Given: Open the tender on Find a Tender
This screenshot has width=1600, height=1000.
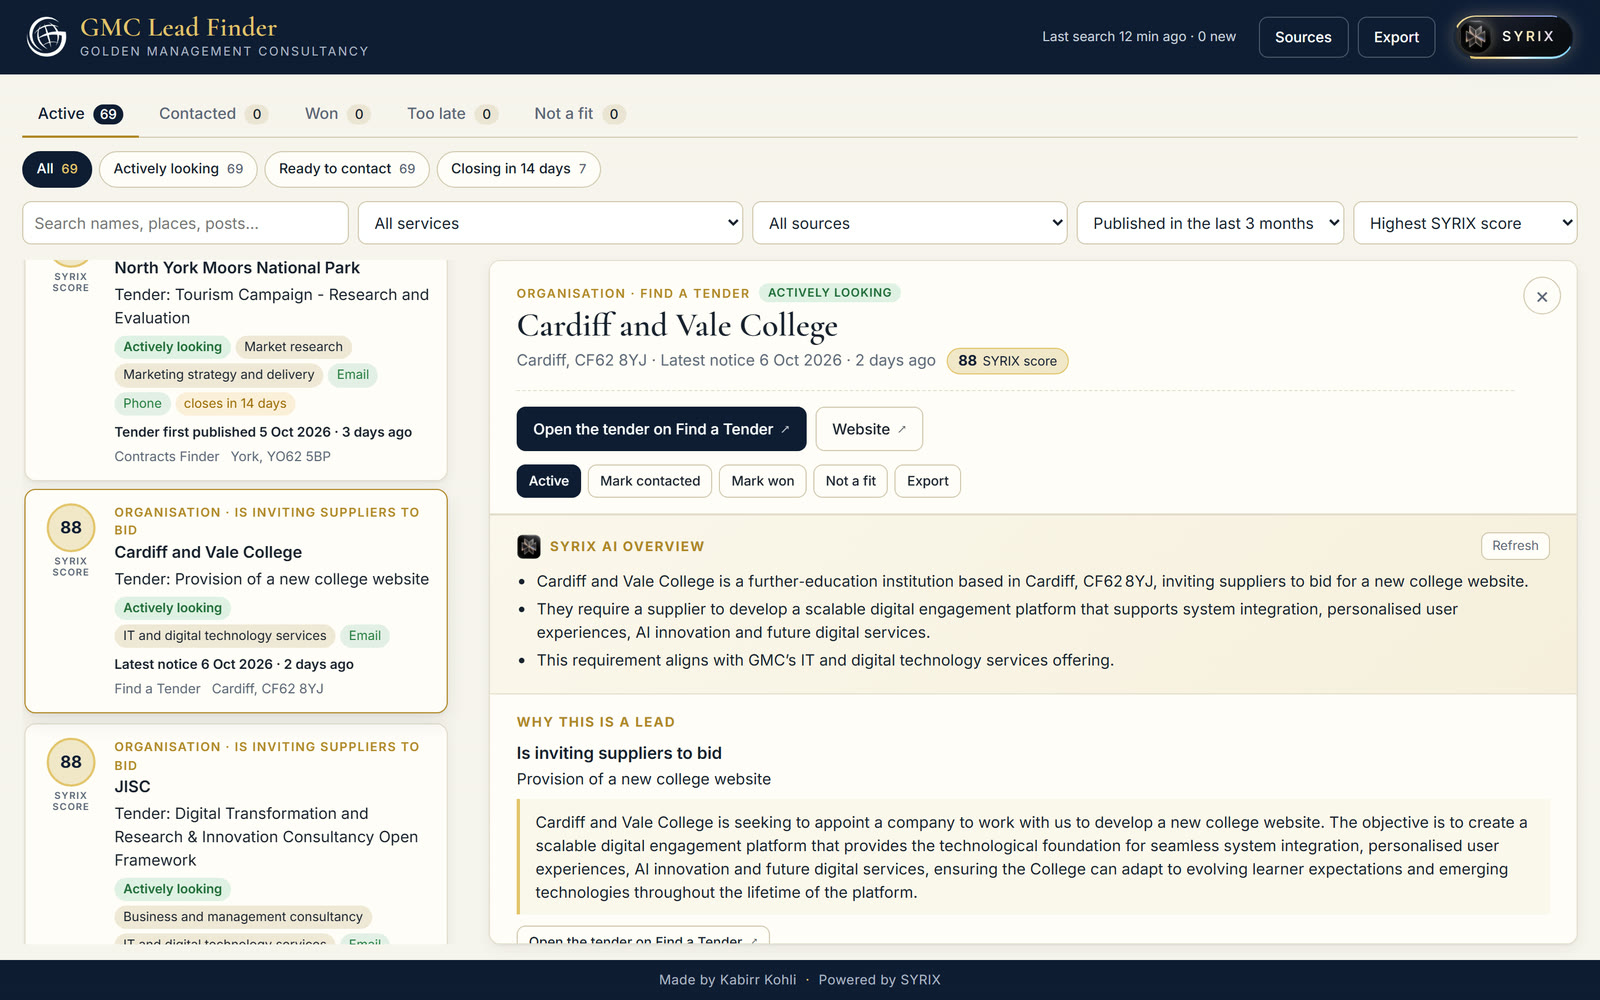Looking at the screenshot, I should 661,429.
